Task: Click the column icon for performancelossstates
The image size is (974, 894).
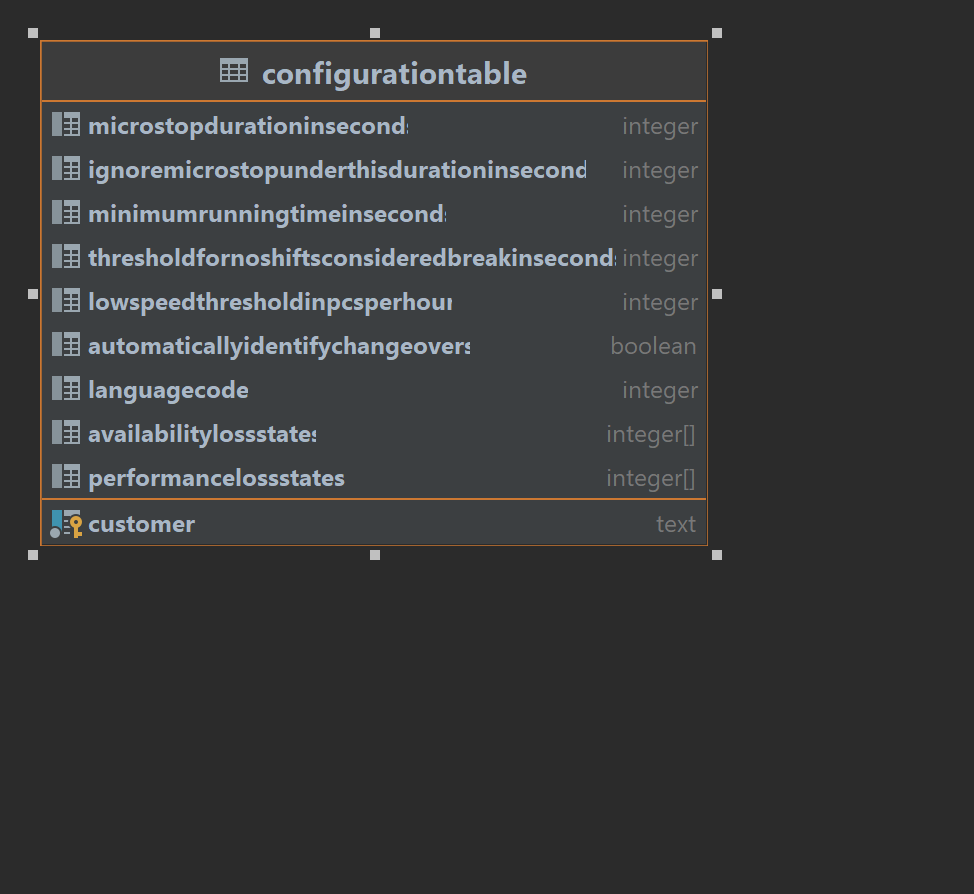Action: coord(65,477)
